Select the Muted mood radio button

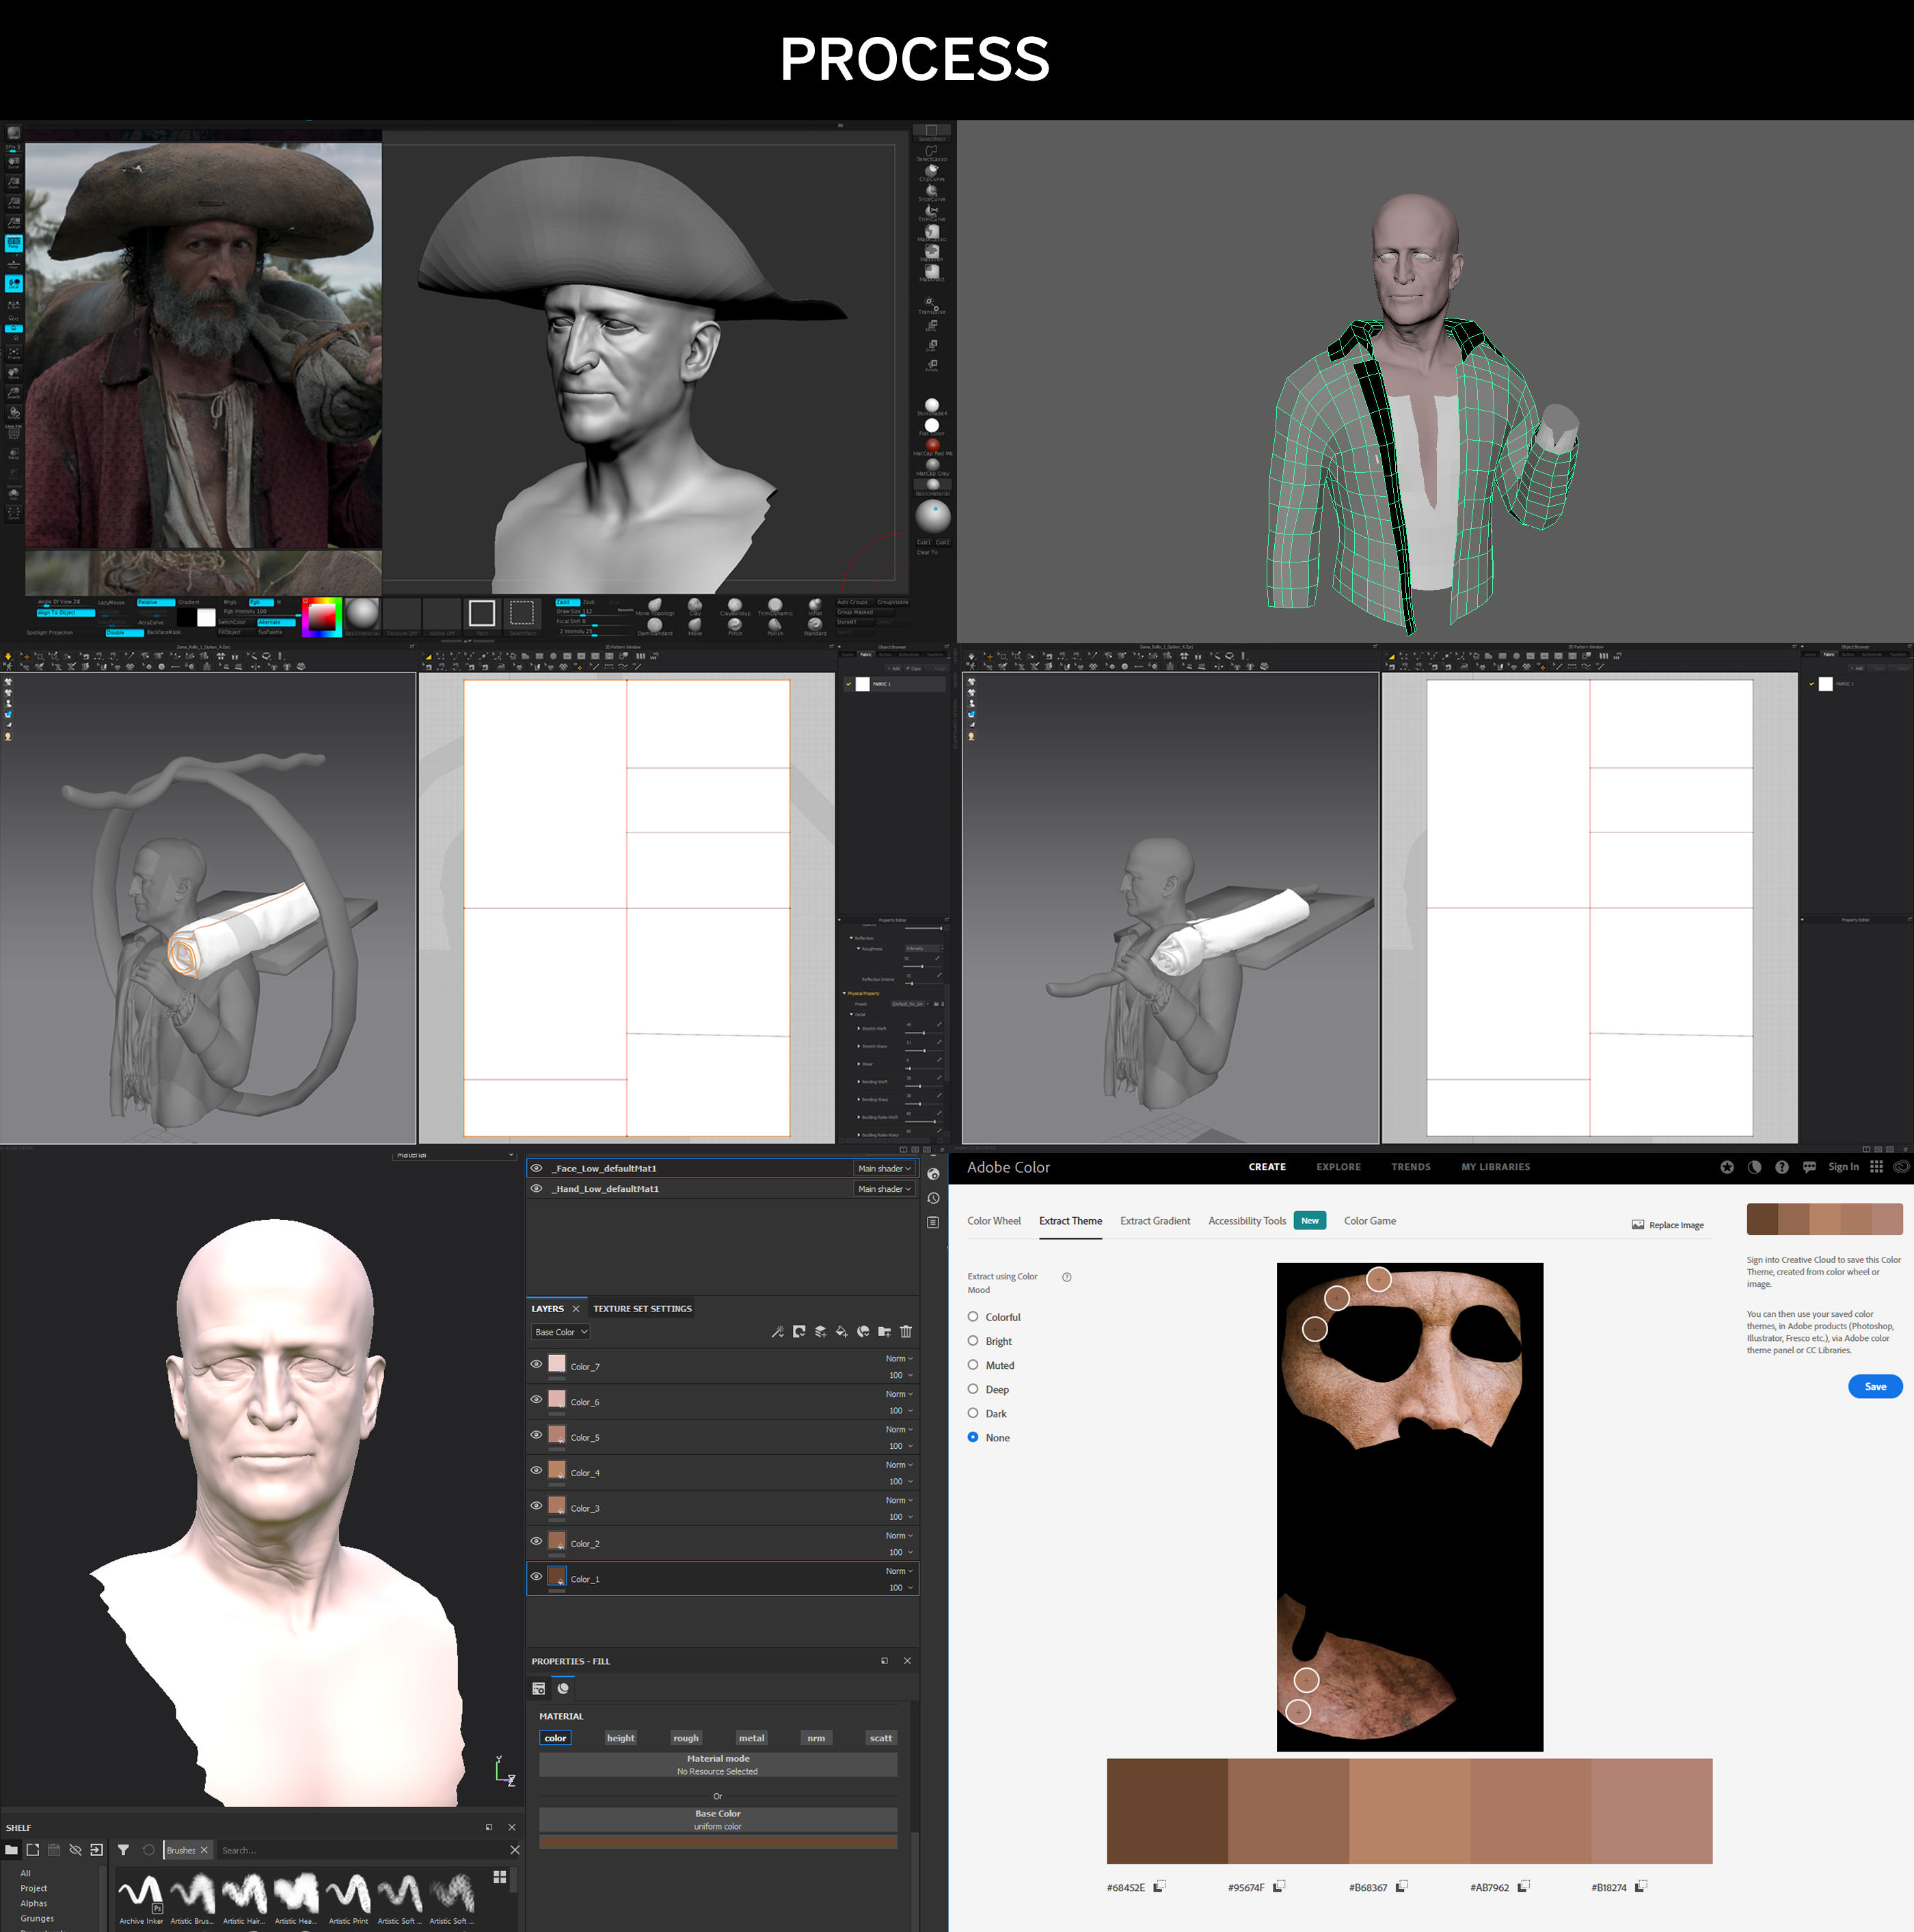tap(973, 1365)
